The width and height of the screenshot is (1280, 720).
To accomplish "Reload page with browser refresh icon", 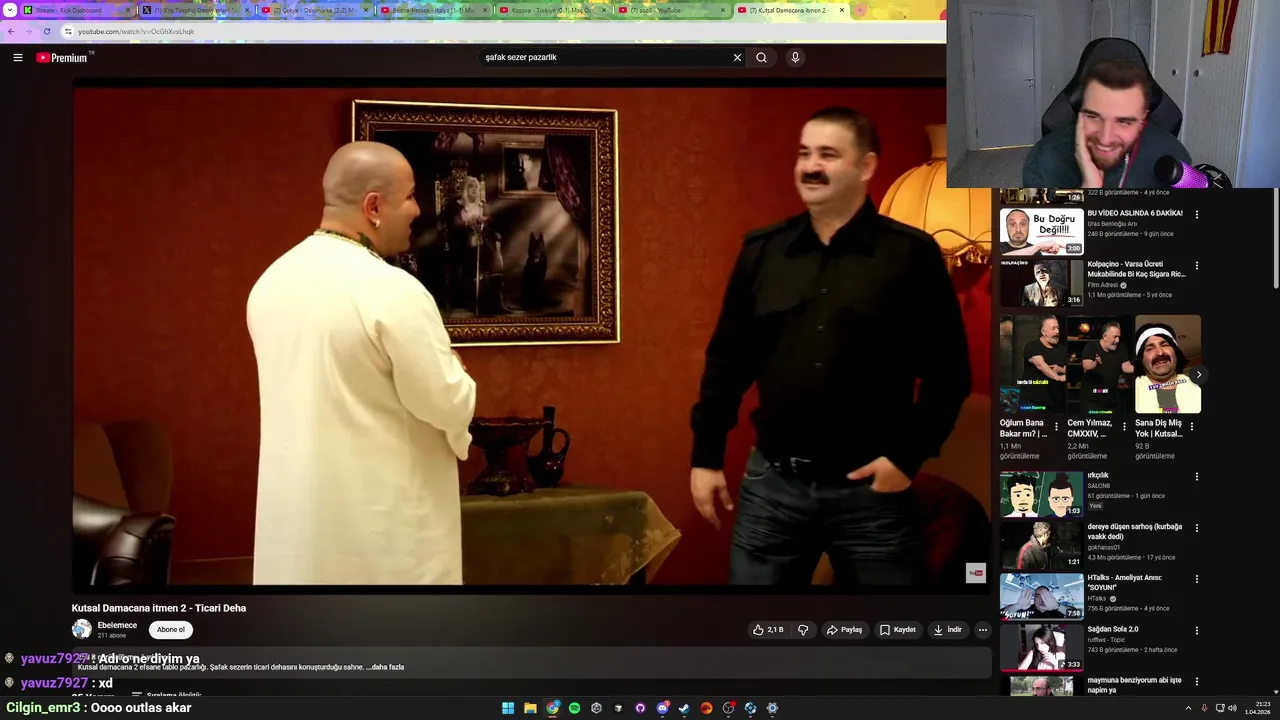I will tap(46, 31).
